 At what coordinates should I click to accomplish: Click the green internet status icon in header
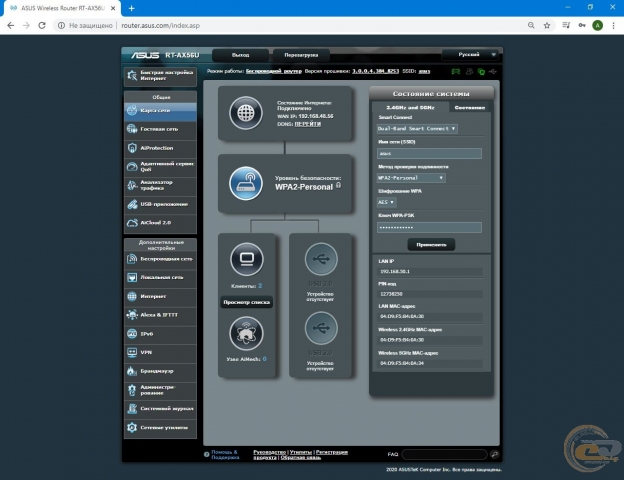click(482, 72)
